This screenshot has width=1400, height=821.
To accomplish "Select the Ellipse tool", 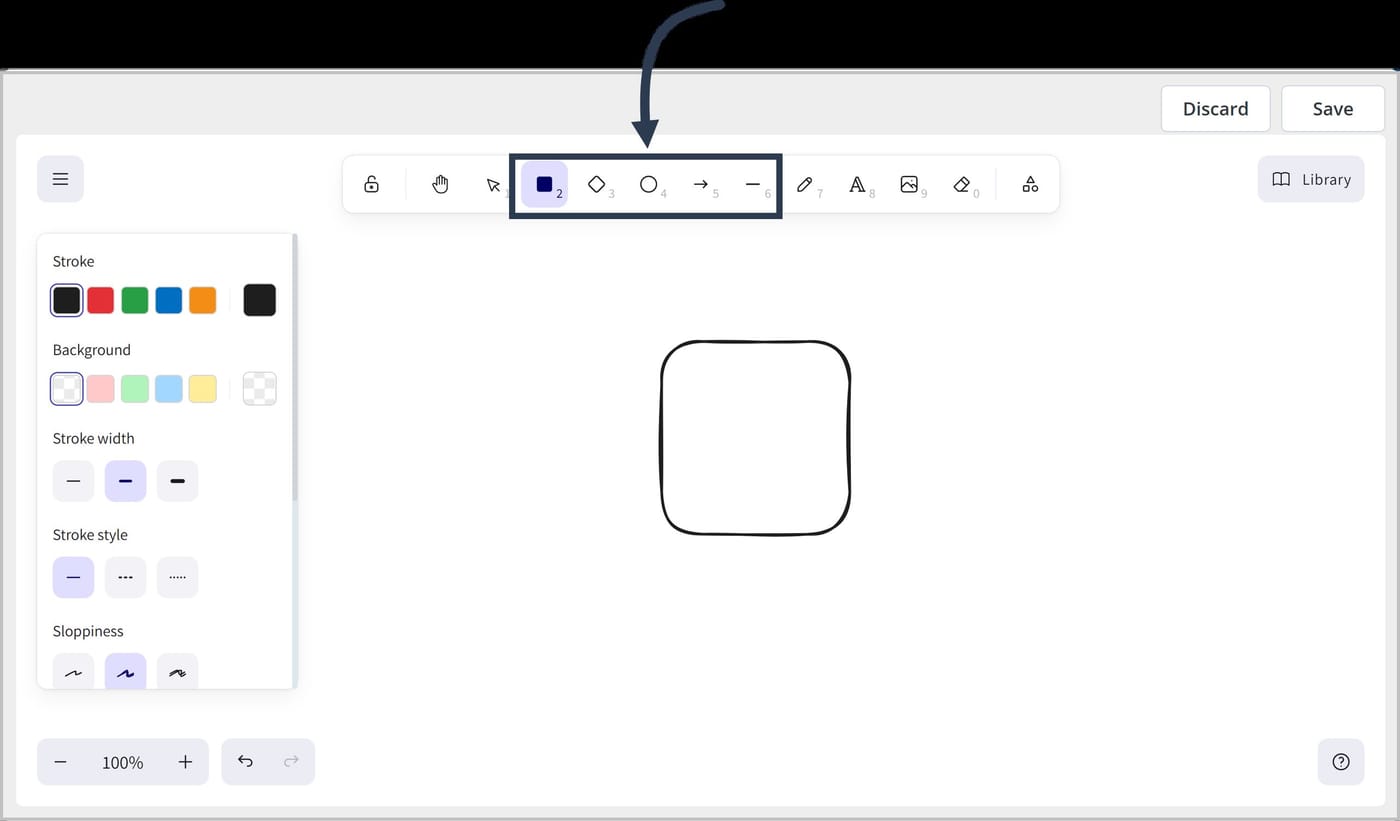I will tap(649, 184).
